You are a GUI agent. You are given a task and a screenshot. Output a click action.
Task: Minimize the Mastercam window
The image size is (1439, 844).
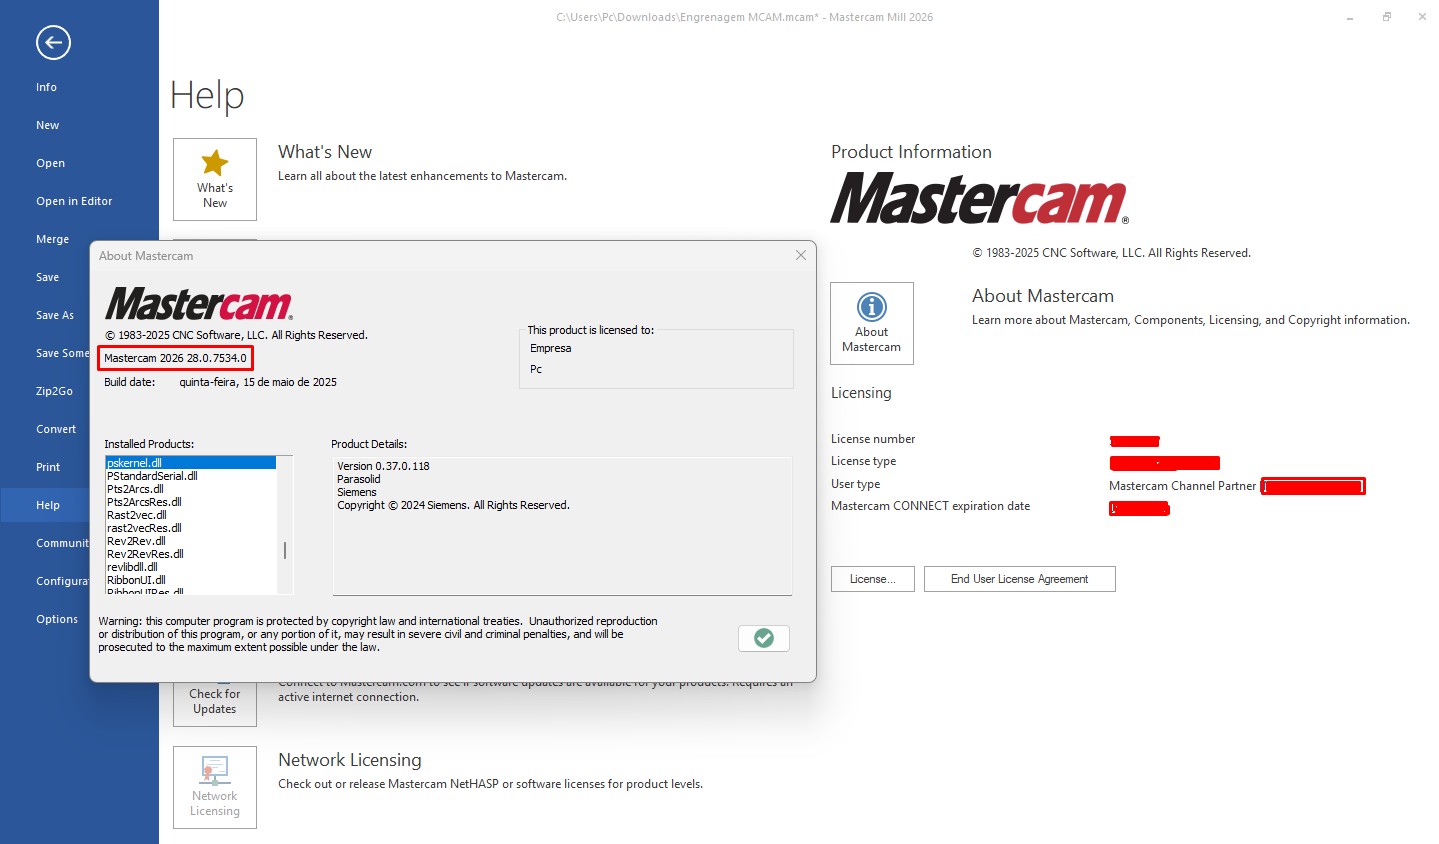pos(1350,17)
